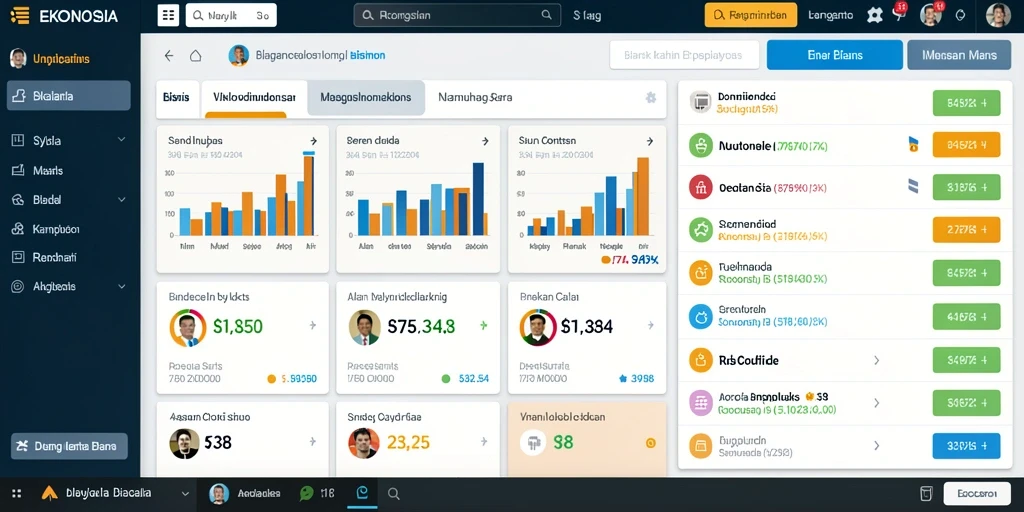
Task: Go back with the left arrow icon
Action: 169,56
